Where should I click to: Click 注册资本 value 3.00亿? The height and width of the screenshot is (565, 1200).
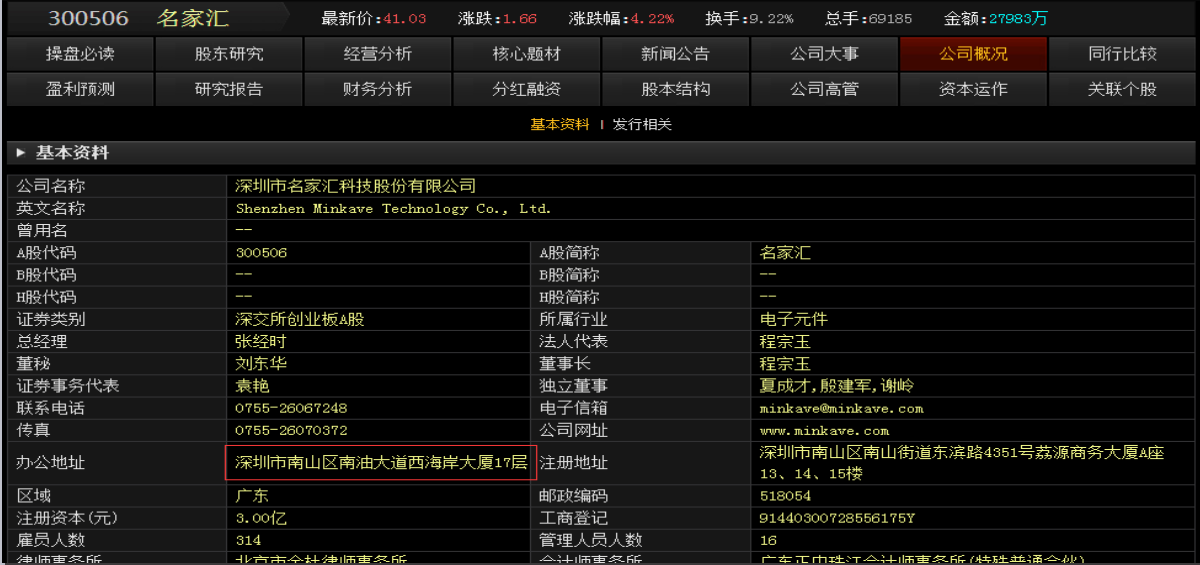261,518
